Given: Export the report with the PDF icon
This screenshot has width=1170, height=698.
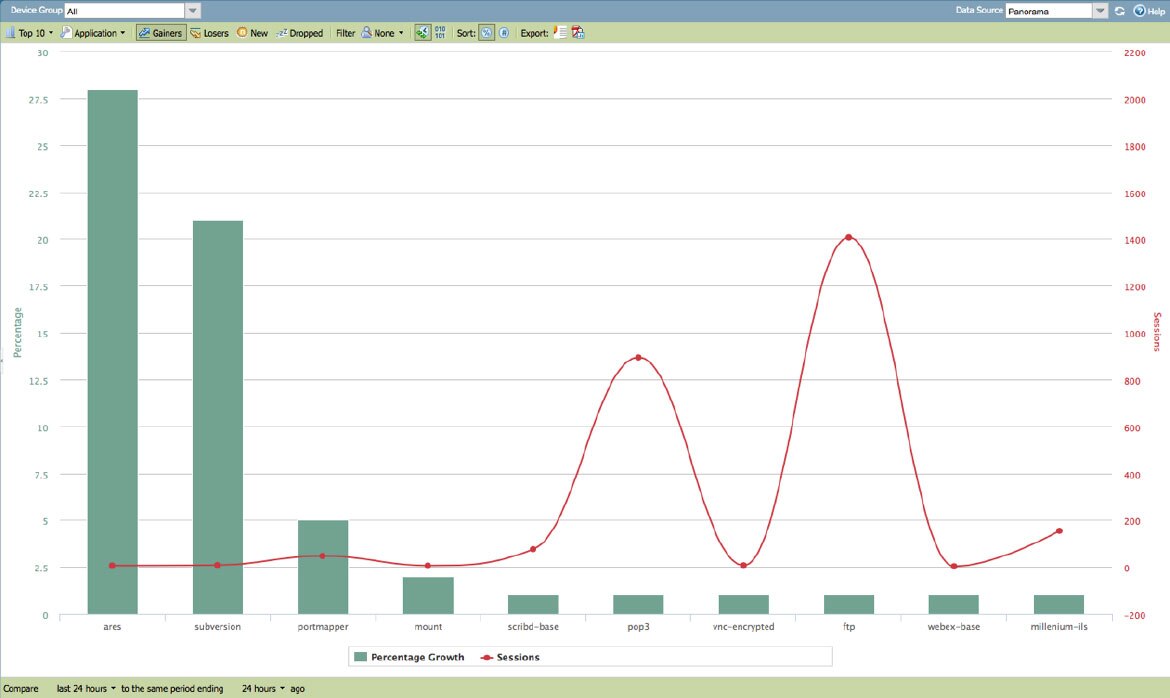Looking at the screenshot, I should pyautogui.click(x=578, y=33).
